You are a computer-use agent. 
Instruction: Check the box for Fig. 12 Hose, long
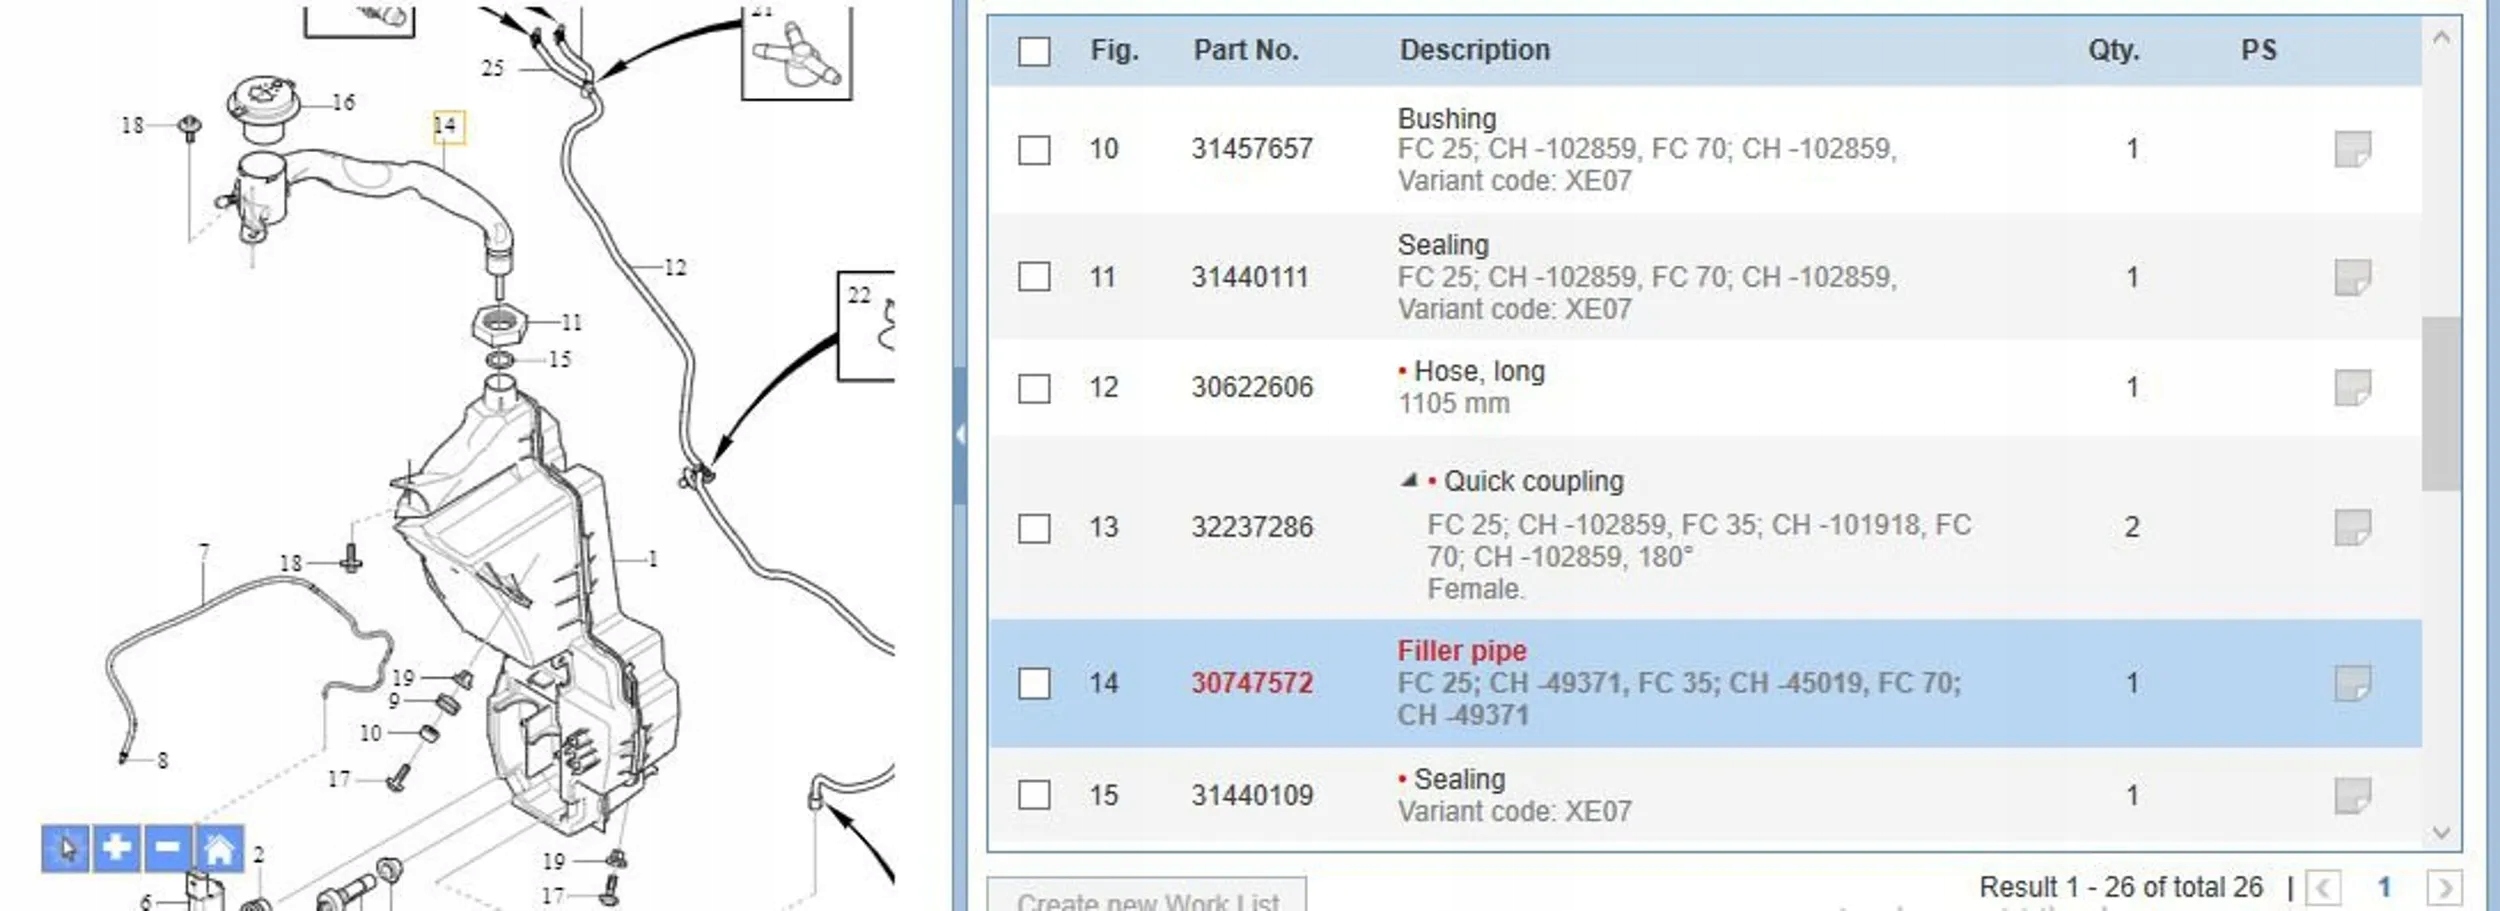1034,388
